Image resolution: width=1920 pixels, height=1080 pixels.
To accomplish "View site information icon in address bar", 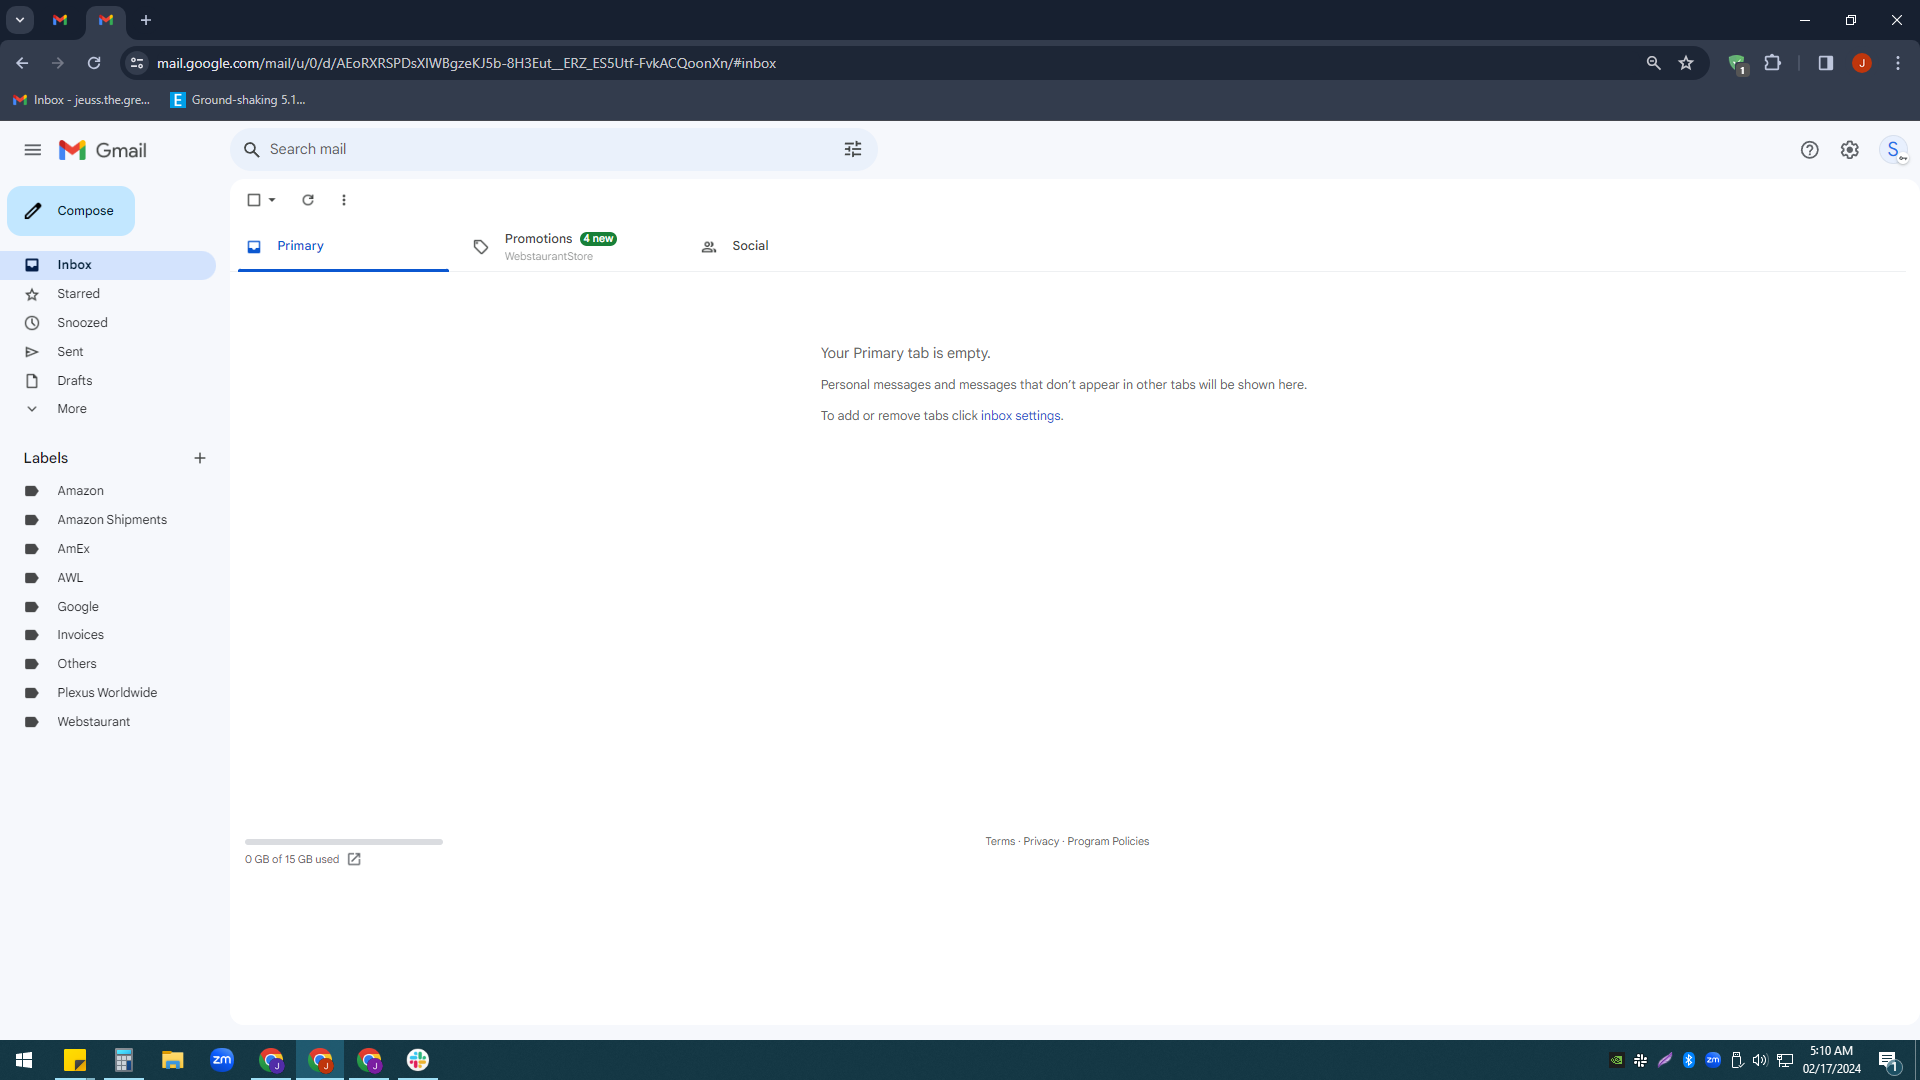I will 137,63.
